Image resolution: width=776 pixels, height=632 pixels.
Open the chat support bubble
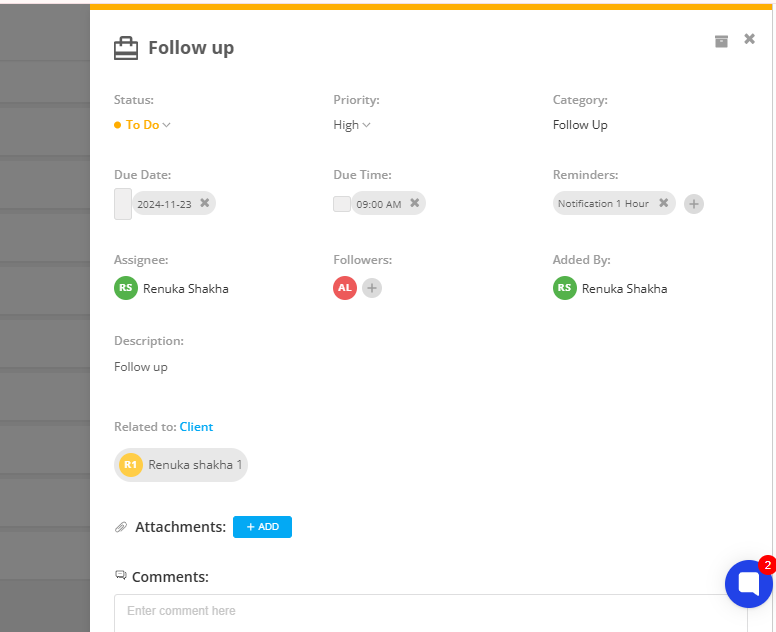click(x=749, y=583)
